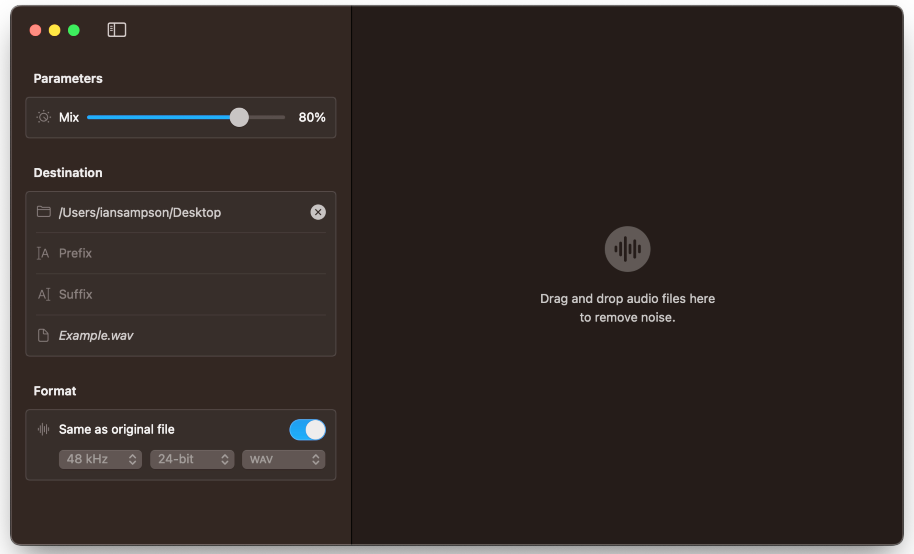The width and height of the screenshot is (914, 554).
Task: Close the window with the red button
Action: [x=36, y=30]
